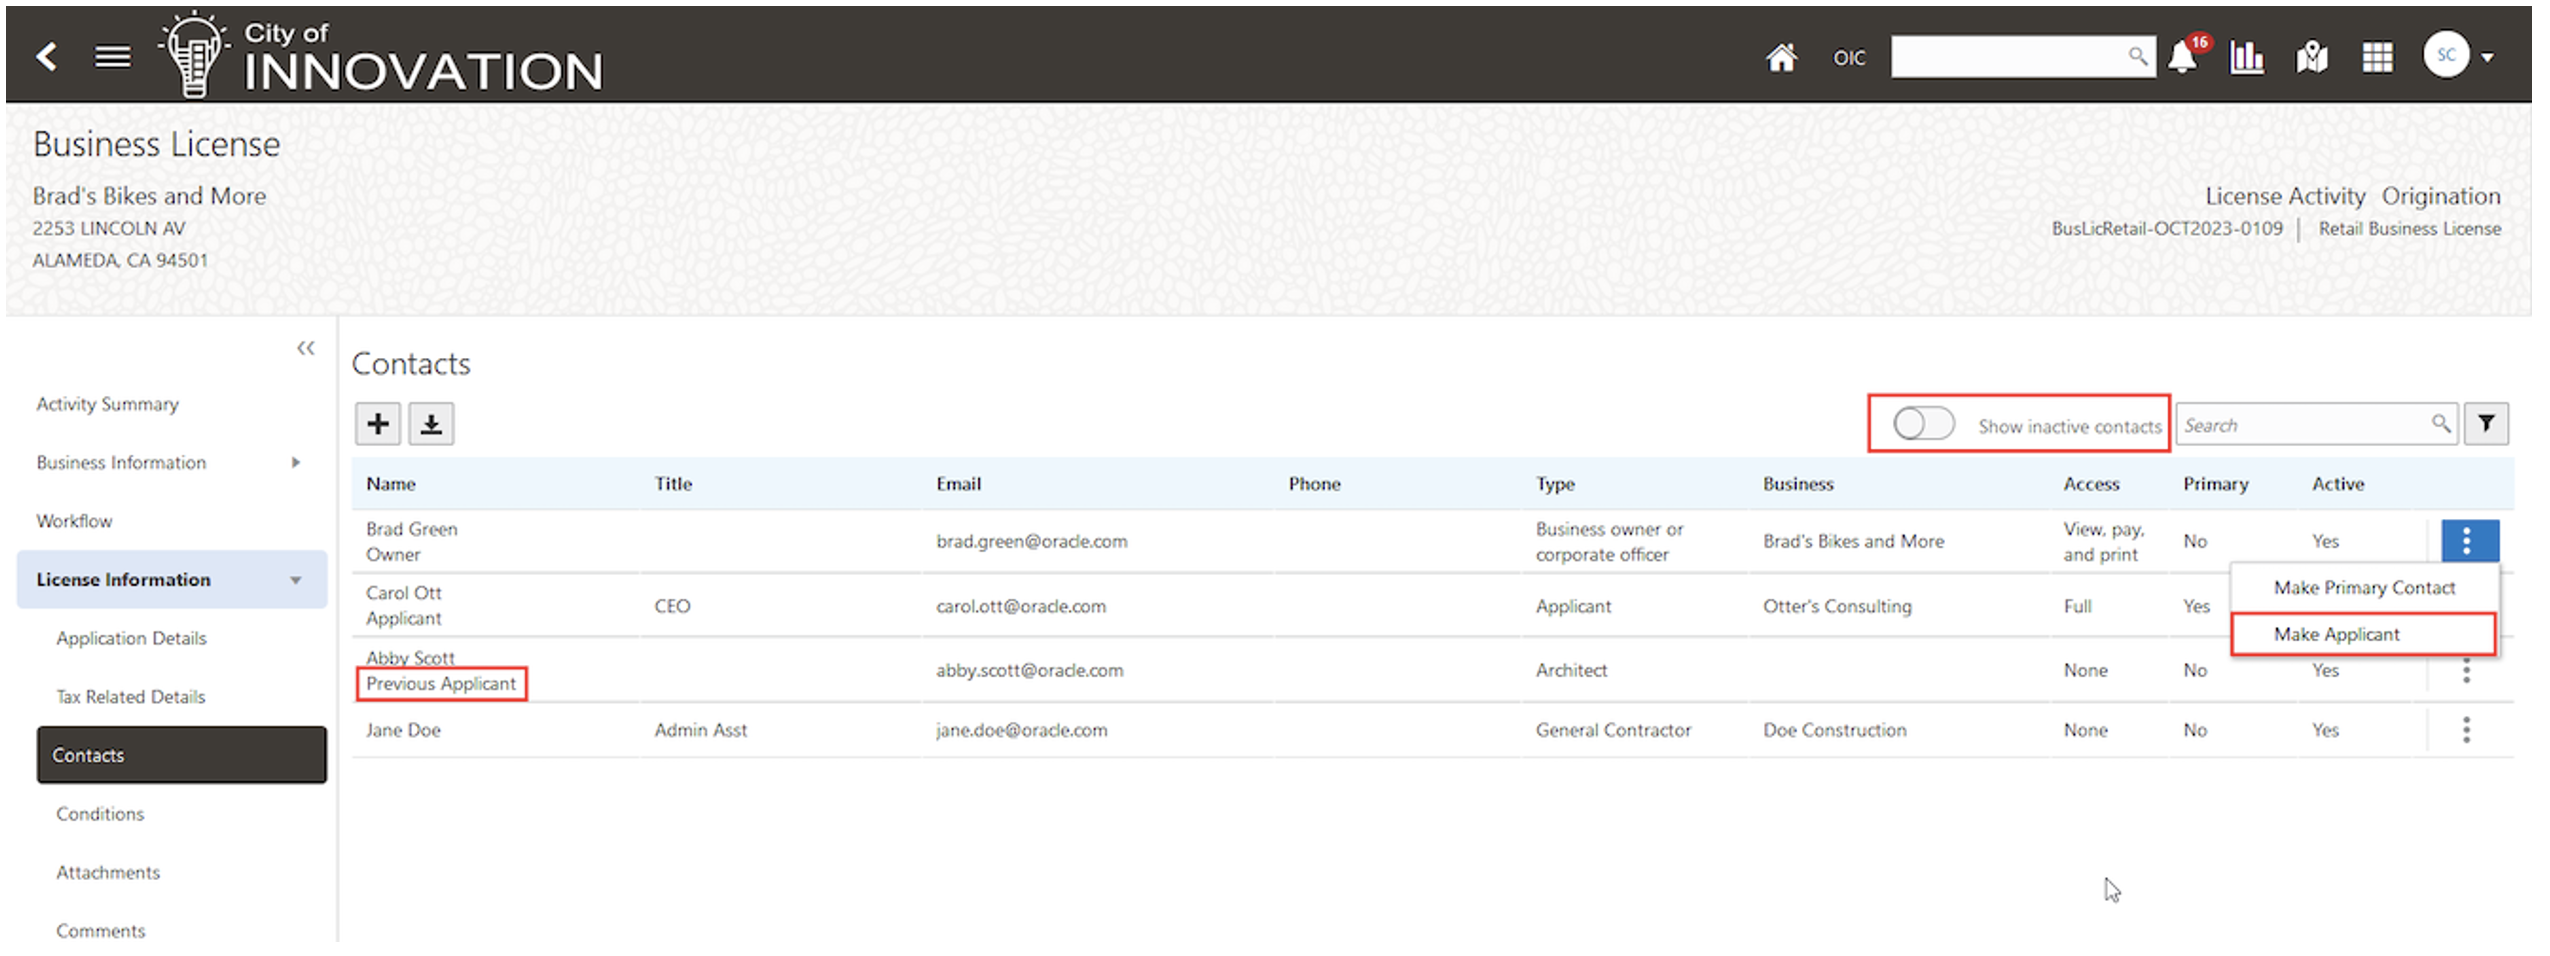Sort by Business column header
The height and width of the screenshot is (956, 2550).
[1798, 484]
